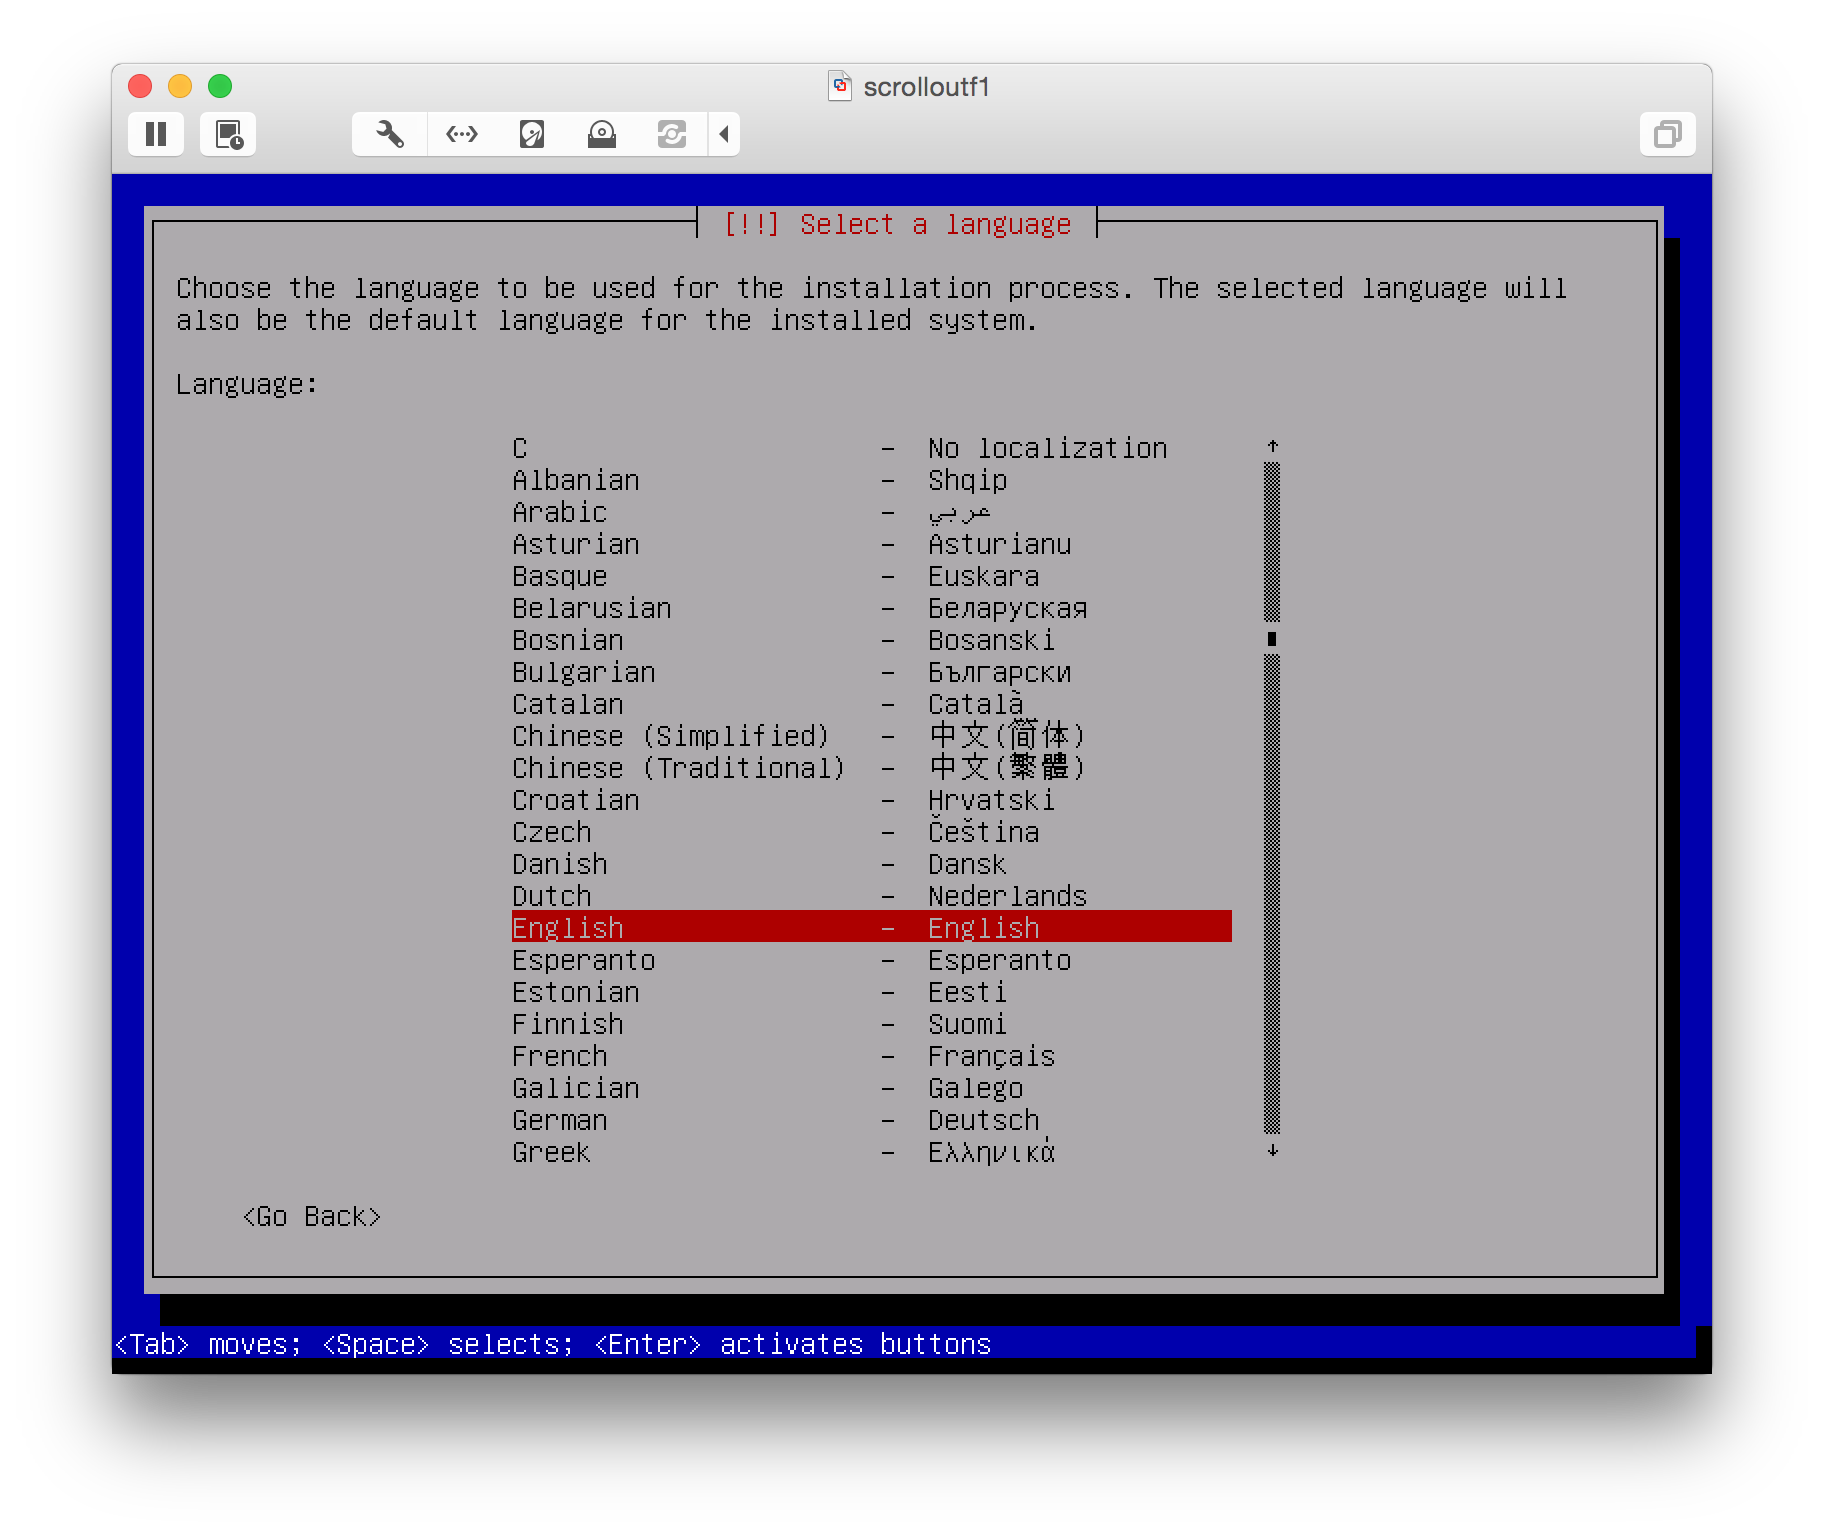This screenshot has width=1824, height=1534.
Task: Open virtual machine settings wrench
Action: point(390,134)
